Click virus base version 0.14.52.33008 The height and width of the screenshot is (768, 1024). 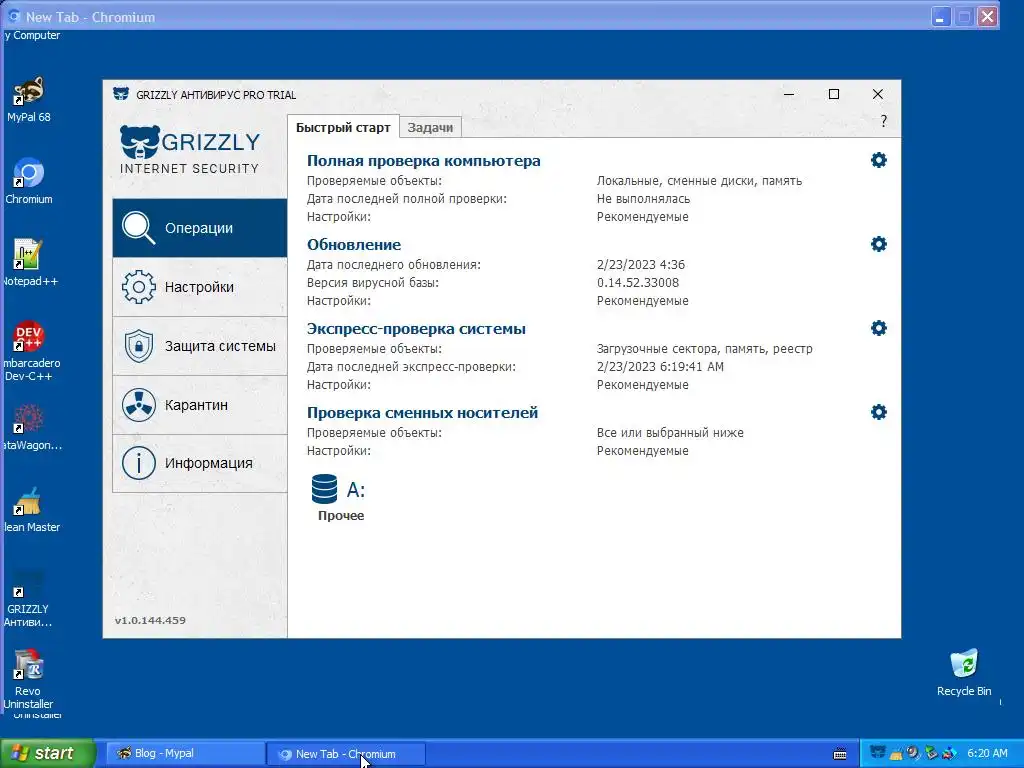(x=637, y=283)
